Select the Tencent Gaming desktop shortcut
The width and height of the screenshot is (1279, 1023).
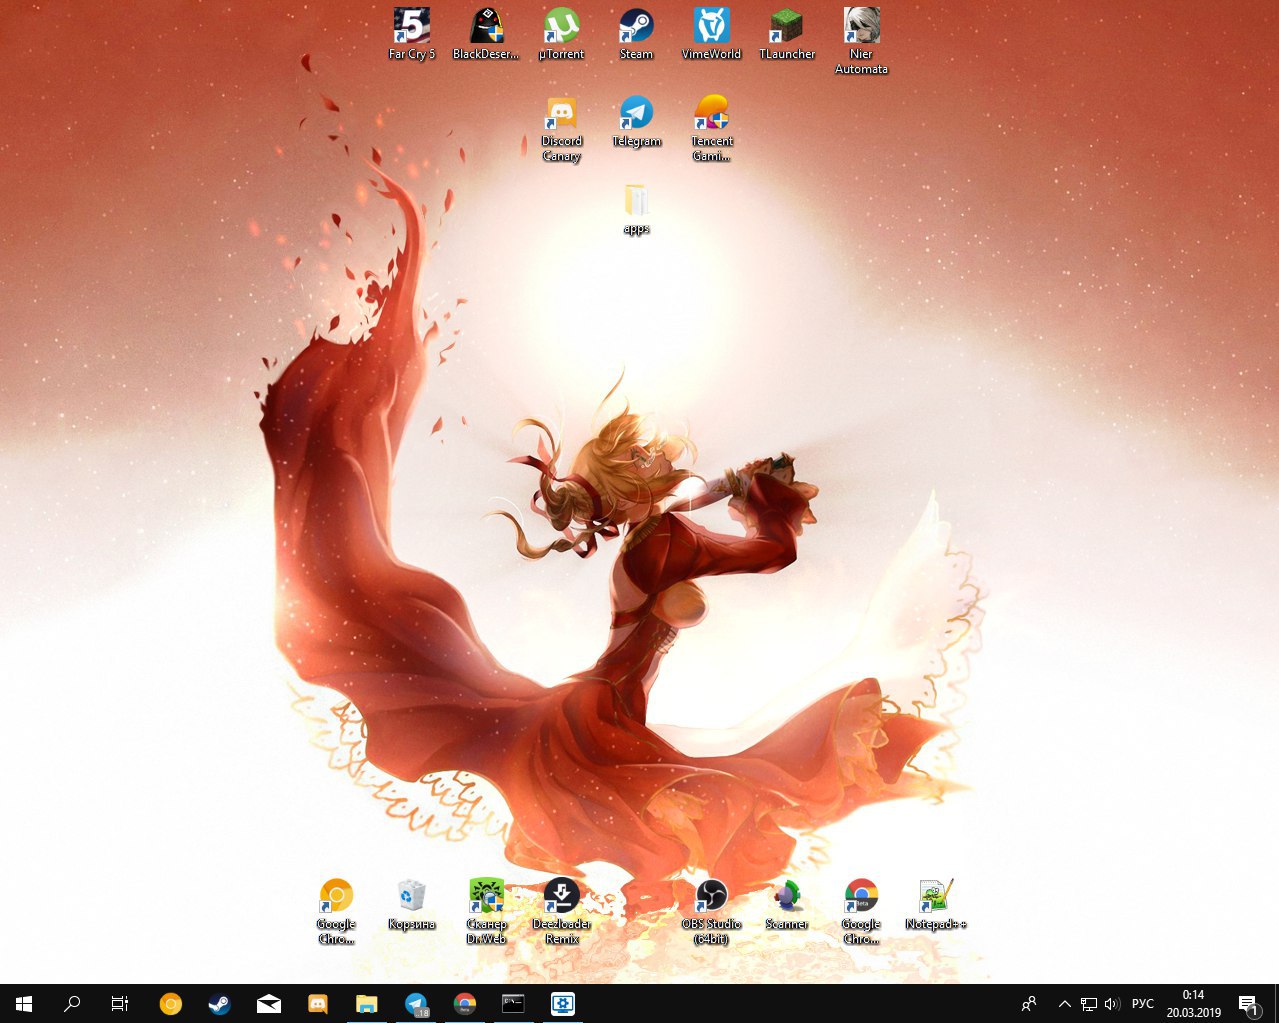click(x=711, y=128)
